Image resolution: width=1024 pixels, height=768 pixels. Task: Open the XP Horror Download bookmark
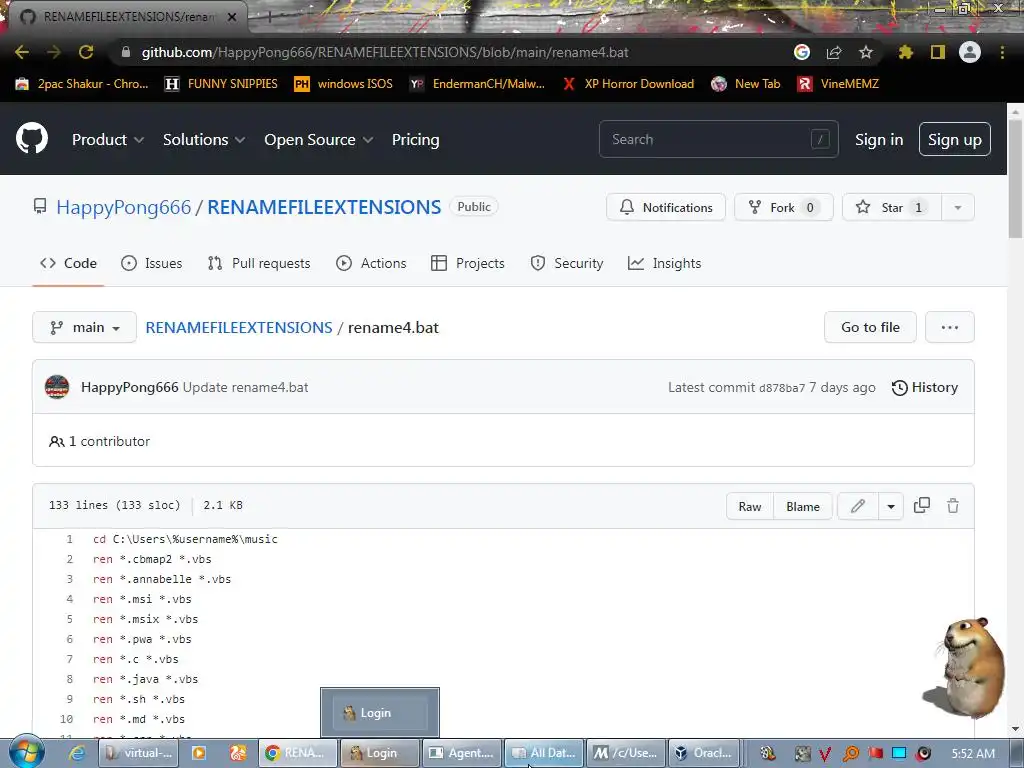click(628, 84)
